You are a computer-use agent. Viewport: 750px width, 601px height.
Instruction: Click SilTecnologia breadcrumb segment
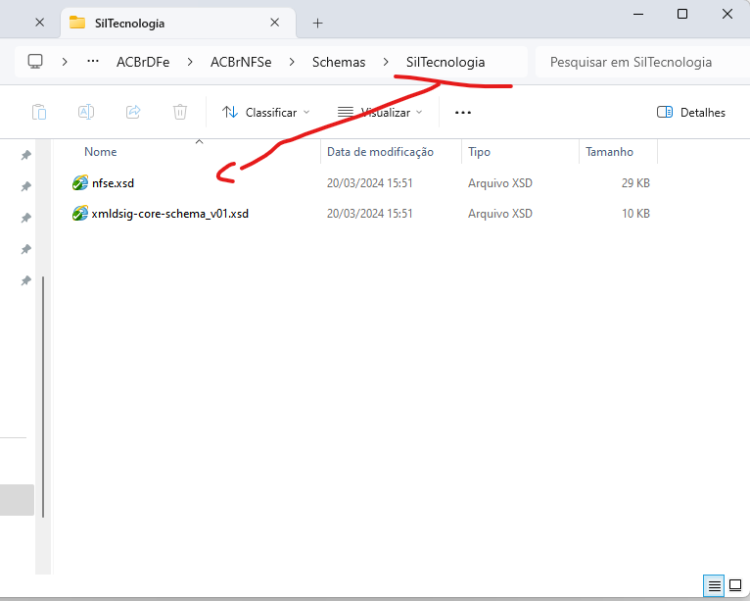click(x=445, y=62)
